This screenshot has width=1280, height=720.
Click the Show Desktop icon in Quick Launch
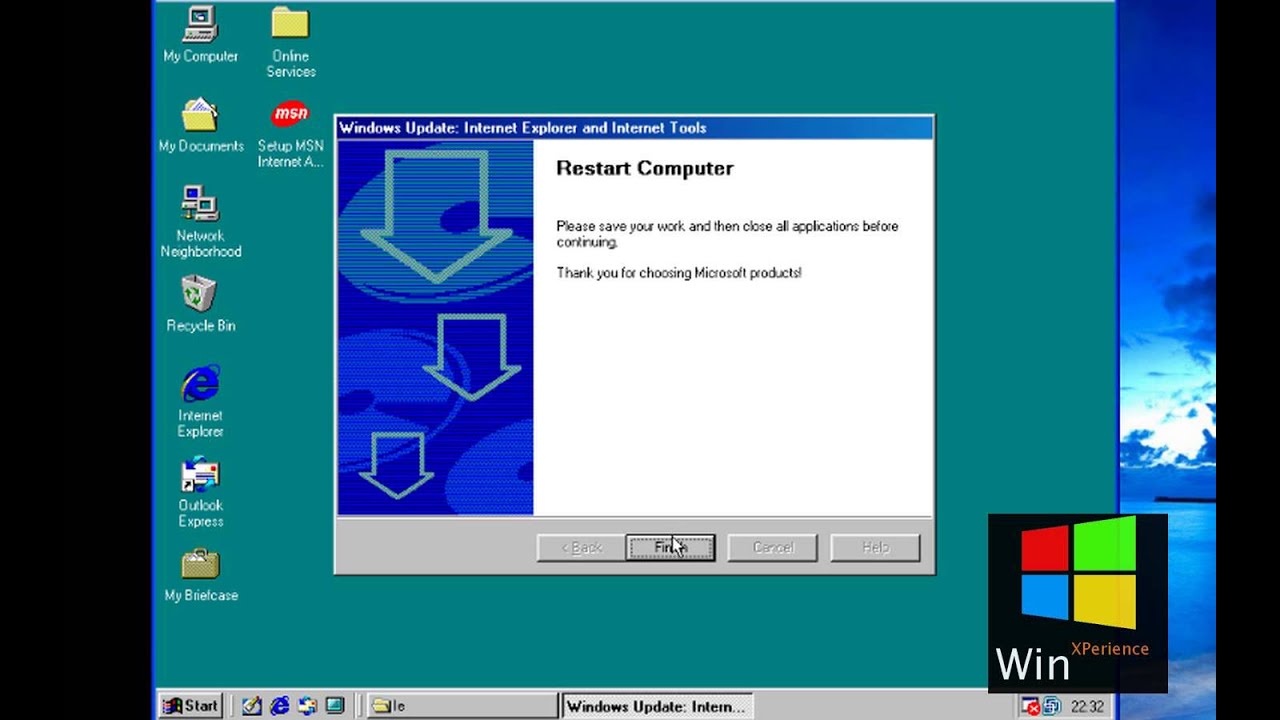click(336, 704)
